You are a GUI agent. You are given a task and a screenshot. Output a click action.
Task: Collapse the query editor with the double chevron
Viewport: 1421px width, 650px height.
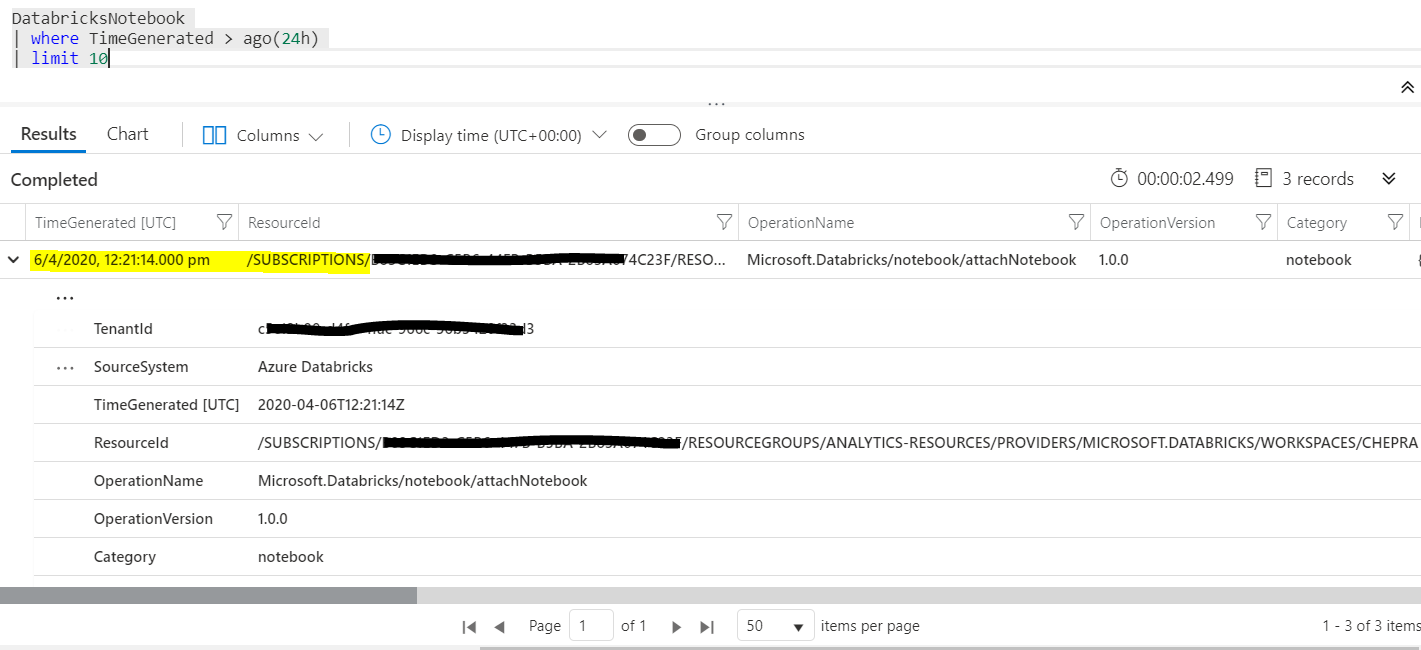[x=1407, y=88]
